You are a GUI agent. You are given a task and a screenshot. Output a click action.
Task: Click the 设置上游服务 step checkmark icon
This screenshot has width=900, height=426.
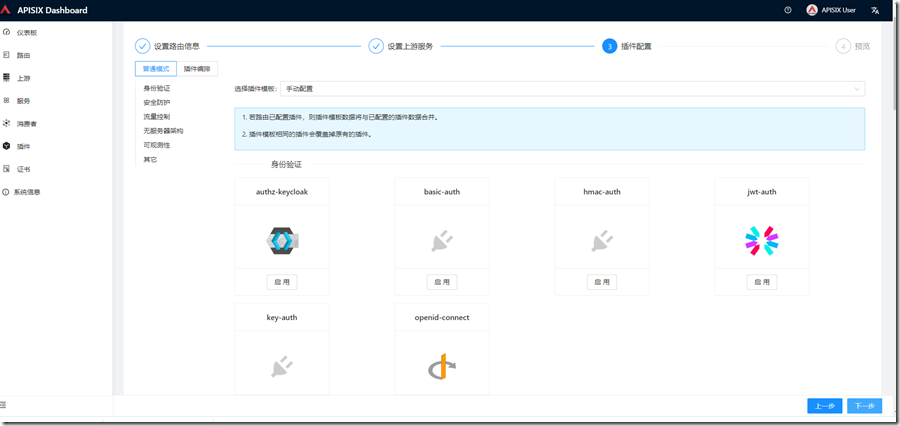[376, 46]
